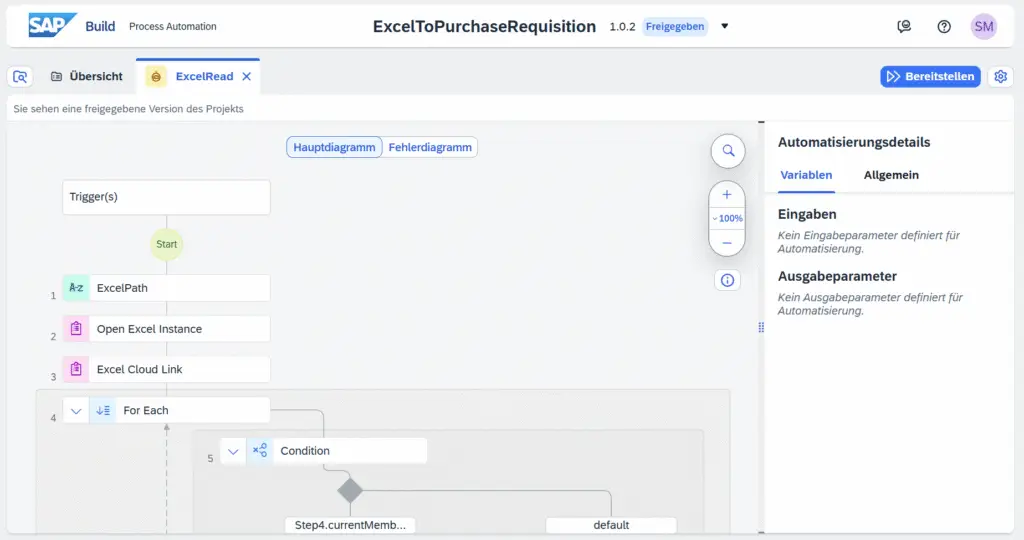Open the Übersicht tab
Screen dimensions: 1024x540
click(87, 76)
